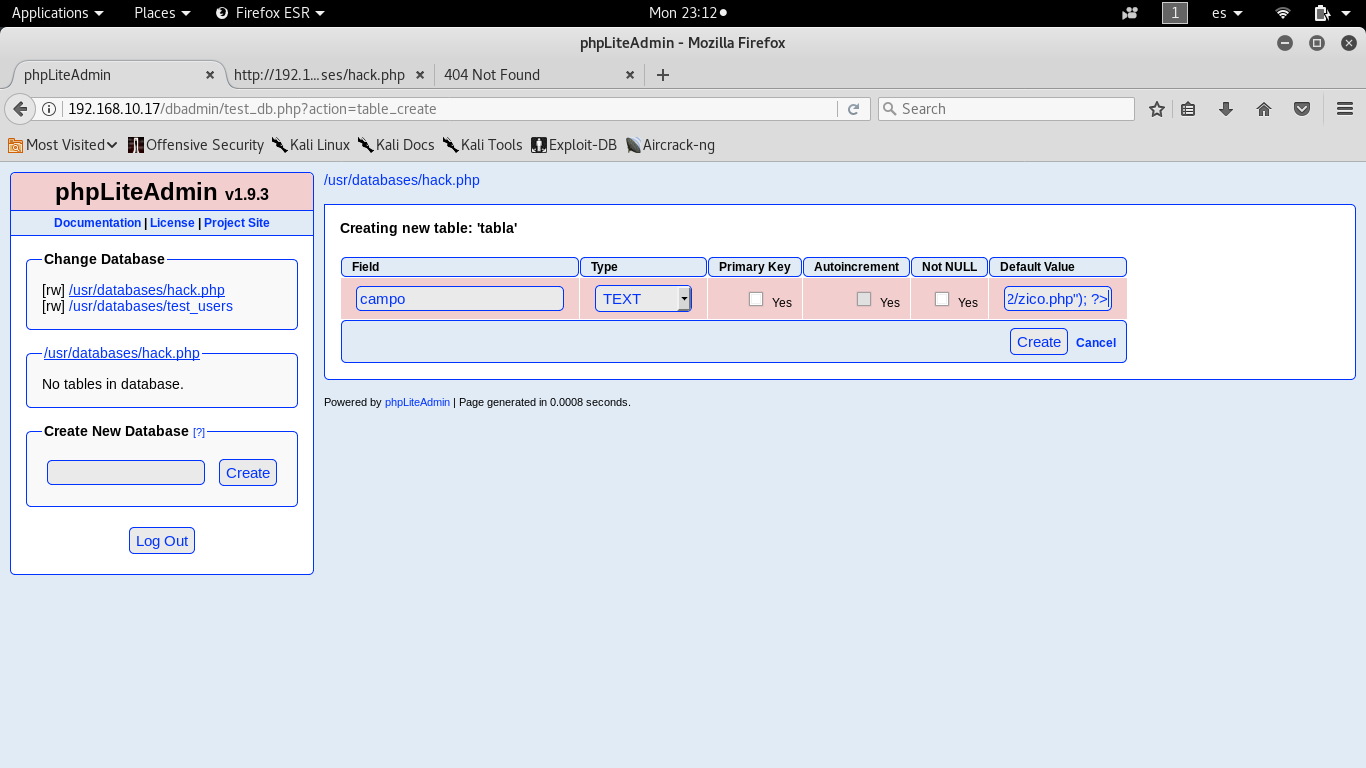Image resolution: width=1366 pixels, height=768 pixels.
Task: Tick the Autoincrement checkbox
Action: pyautogui.click(x=864, y=299)
